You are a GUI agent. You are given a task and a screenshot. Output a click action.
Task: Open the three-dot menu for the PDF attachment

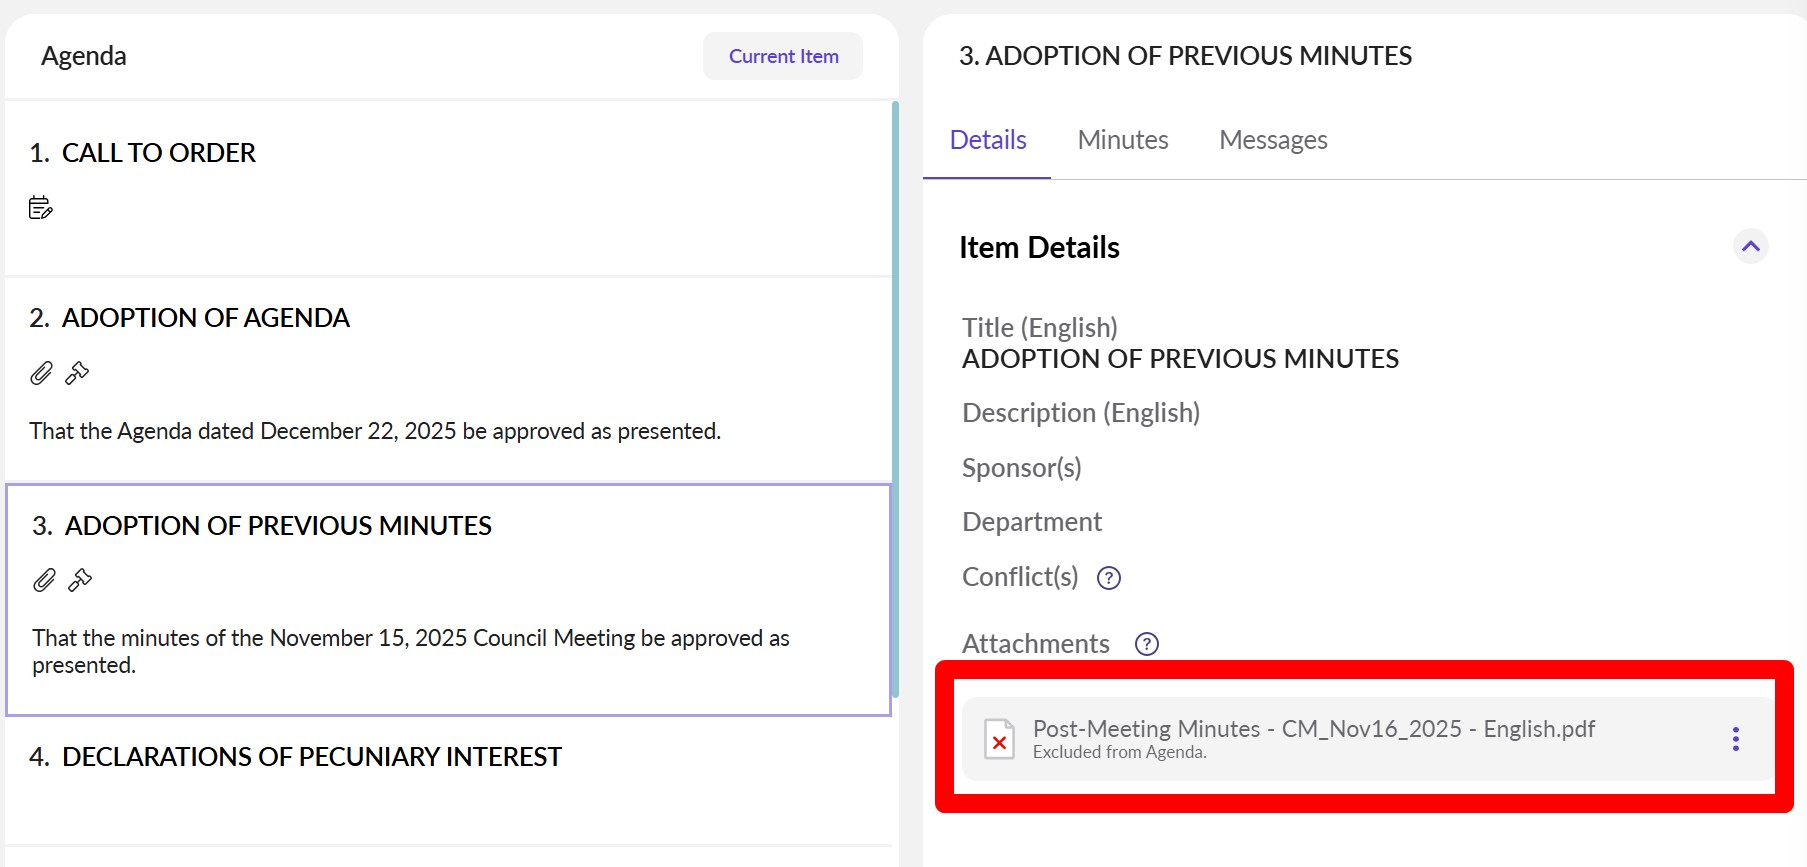[1735, 739]
